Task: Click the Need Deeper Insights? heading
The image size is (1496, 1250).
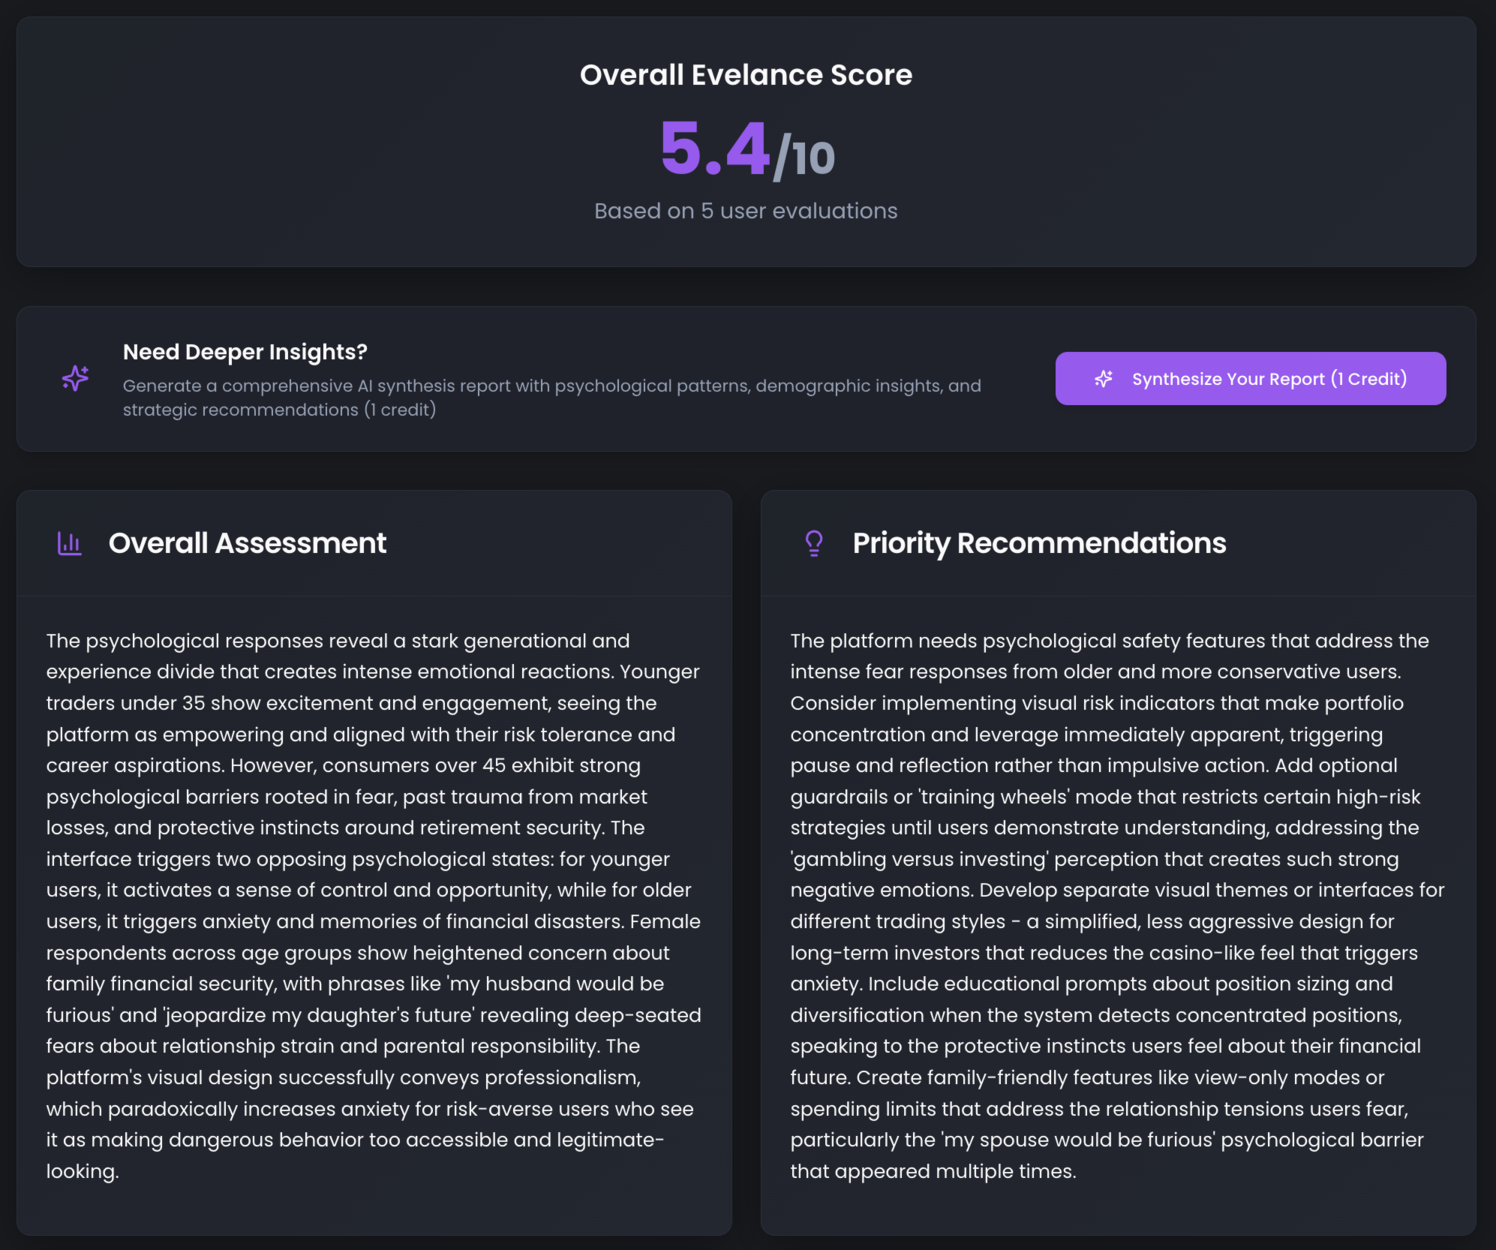Action: 245,352
